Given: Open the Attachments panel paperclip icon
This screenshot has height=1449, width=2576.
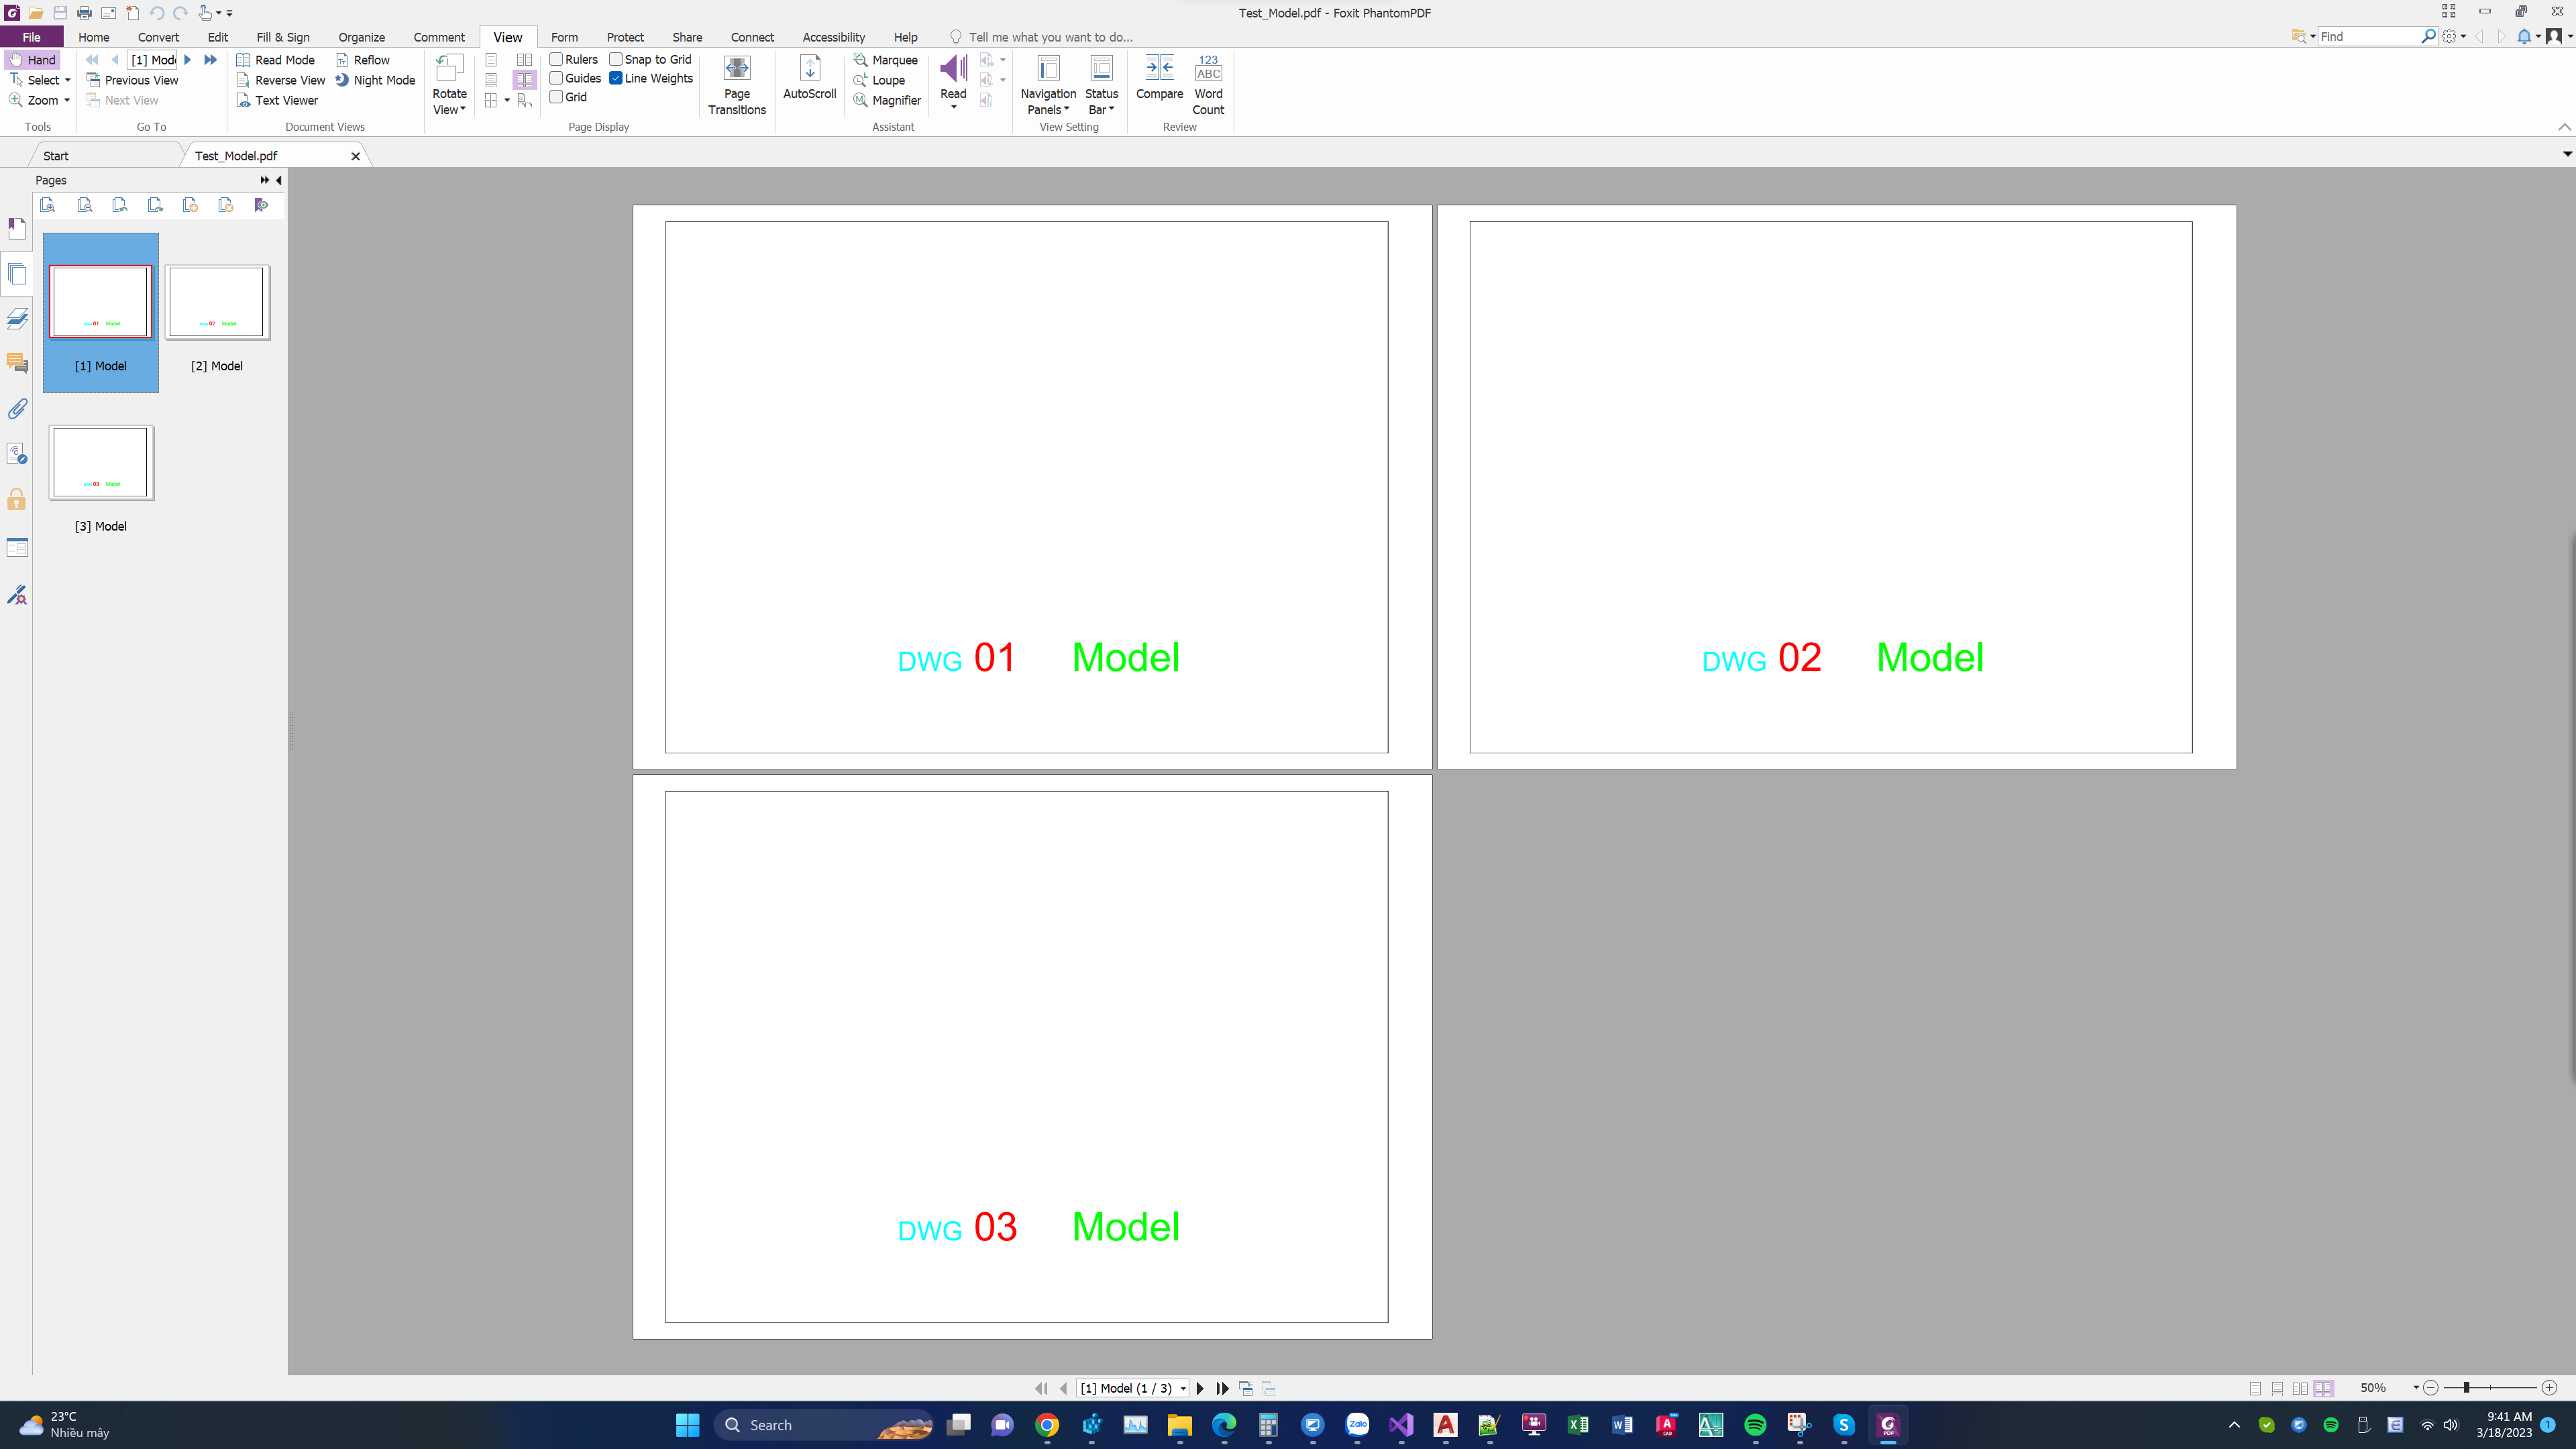Looking at the screenshot, I should point(17,409).
